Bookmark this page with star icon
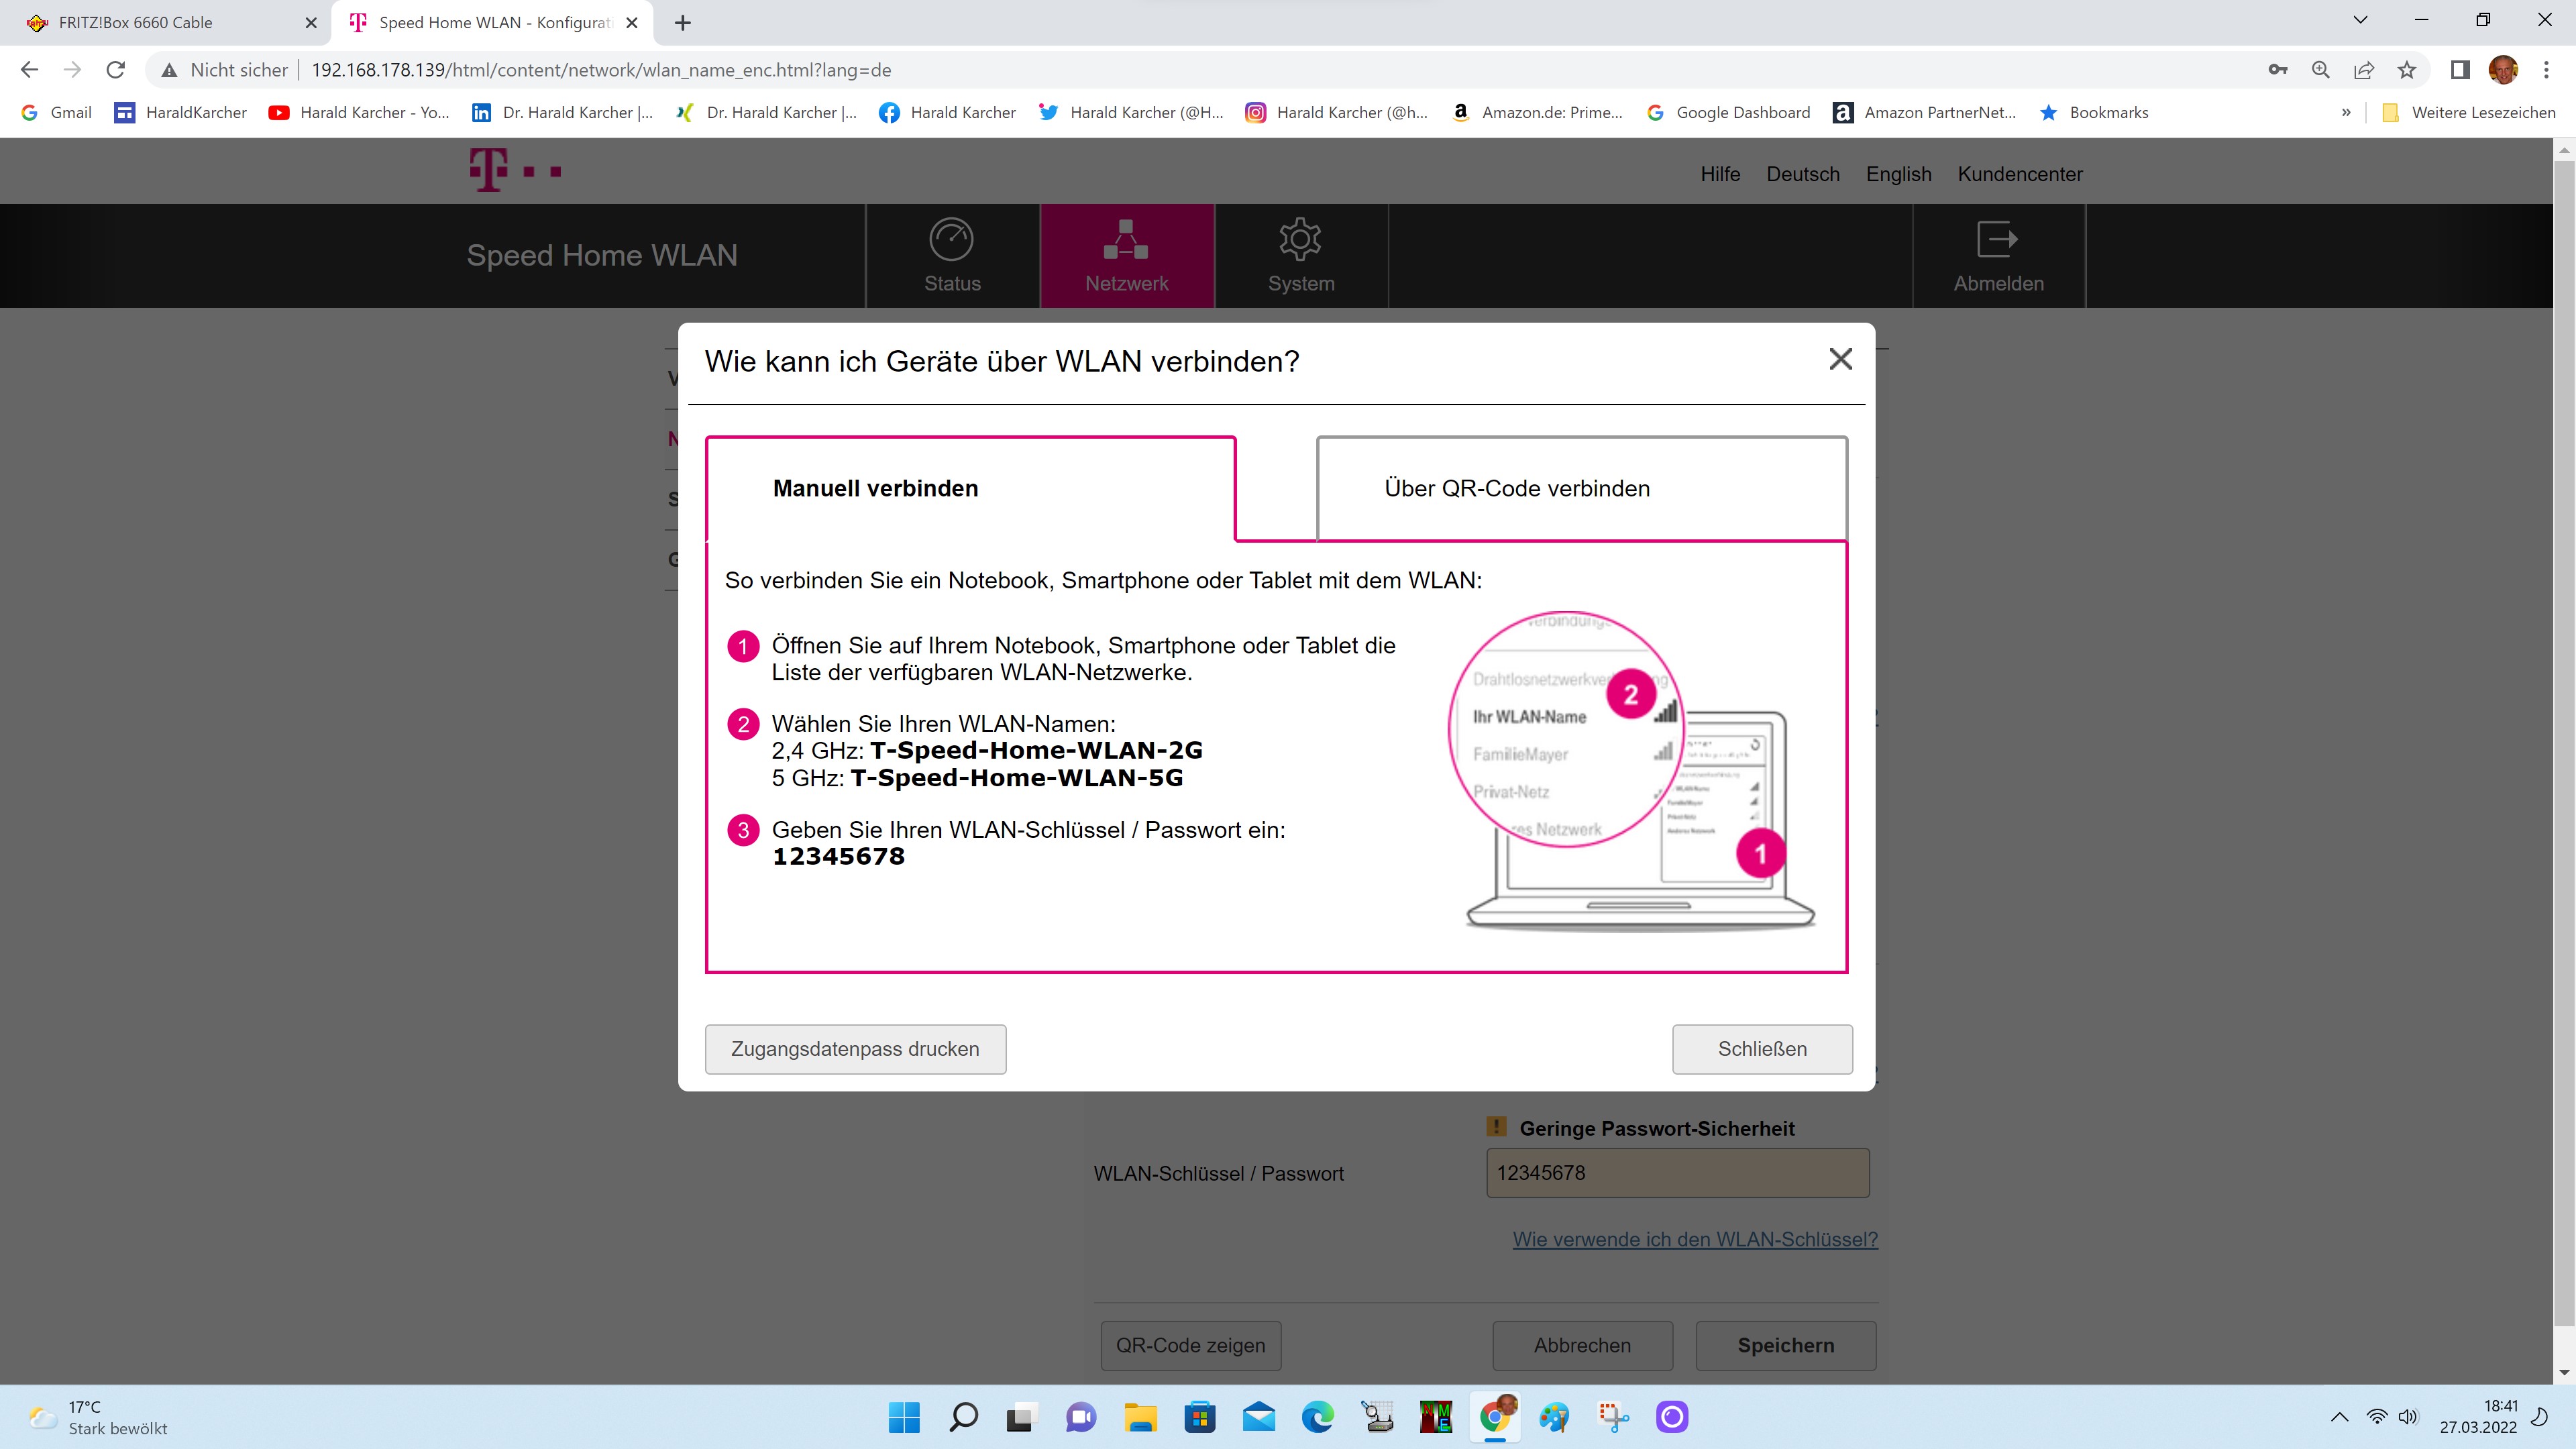This screenshot has height=1449, width=2576. coord(2407,70)
